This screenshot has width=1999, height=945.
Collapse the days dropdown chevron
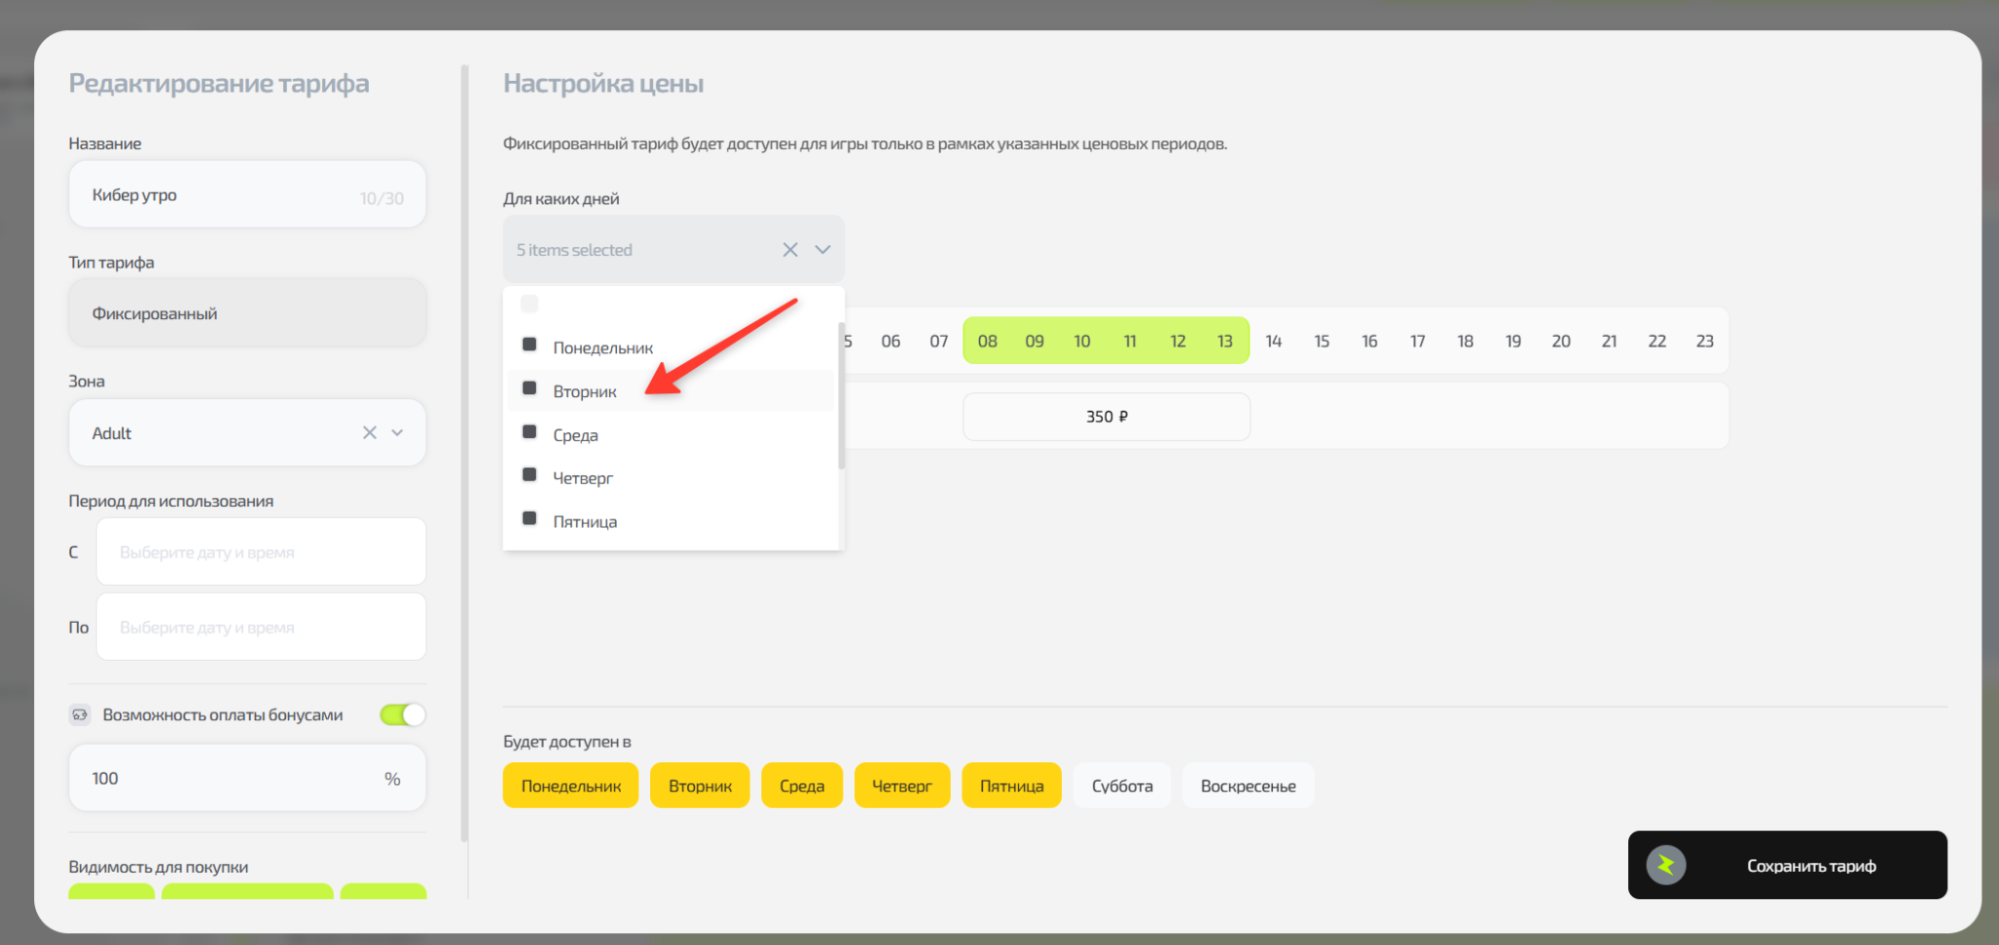tap(822, 250)
